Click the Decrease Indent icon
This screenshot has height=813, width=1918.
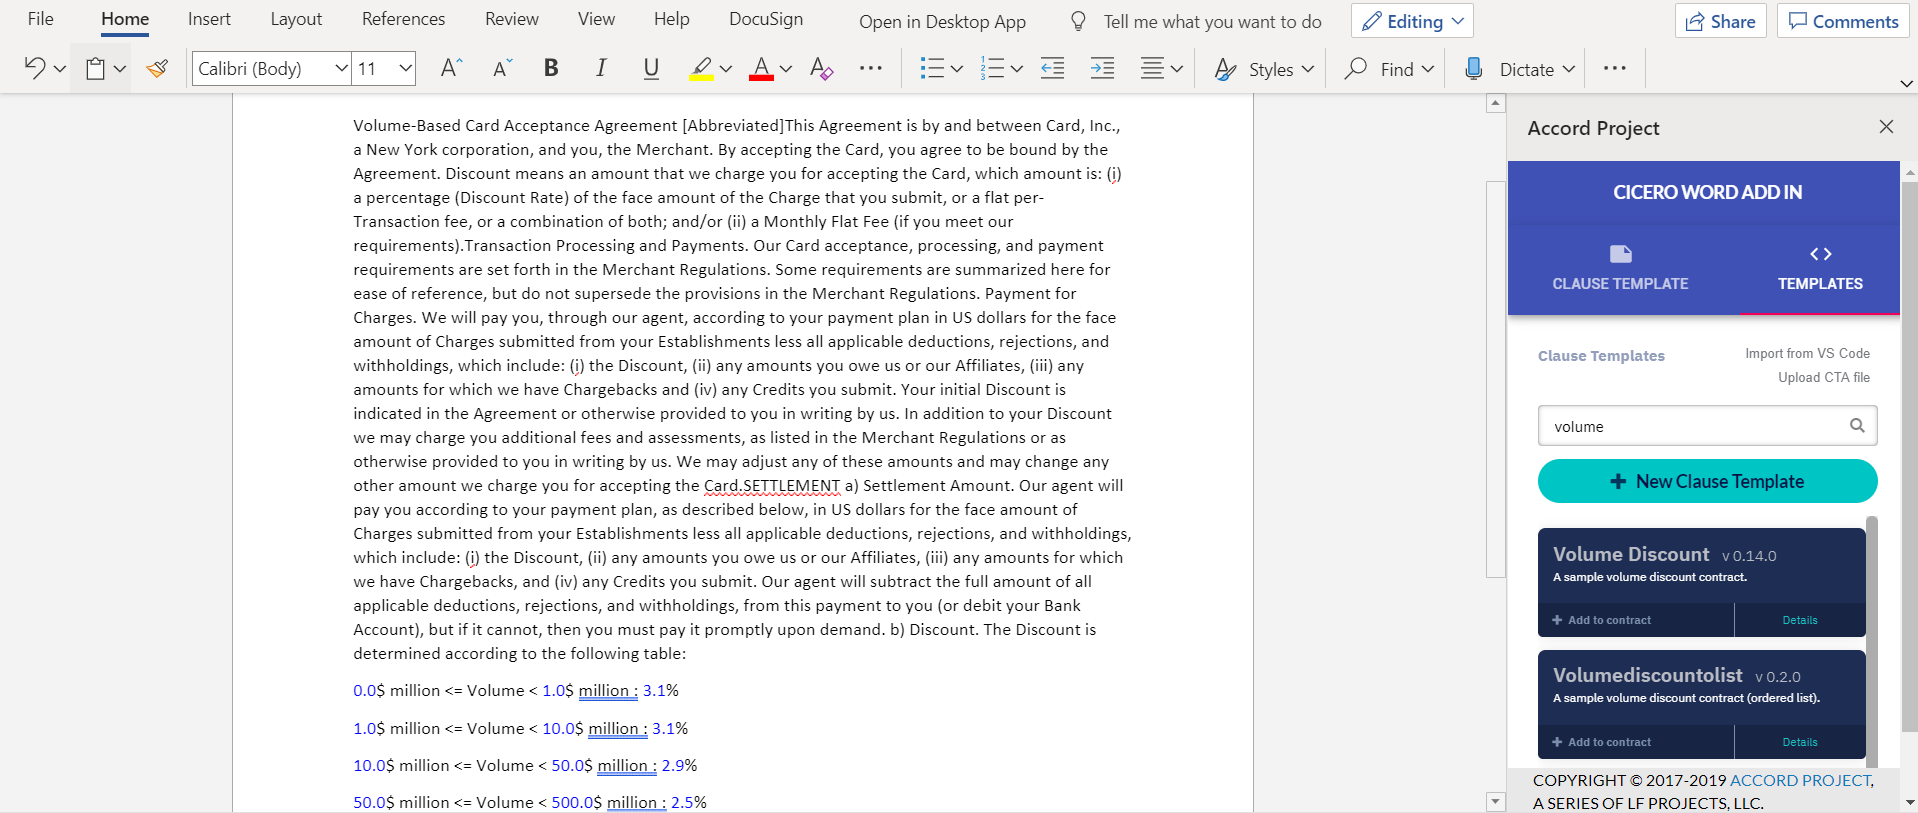tap(1052, 68)
